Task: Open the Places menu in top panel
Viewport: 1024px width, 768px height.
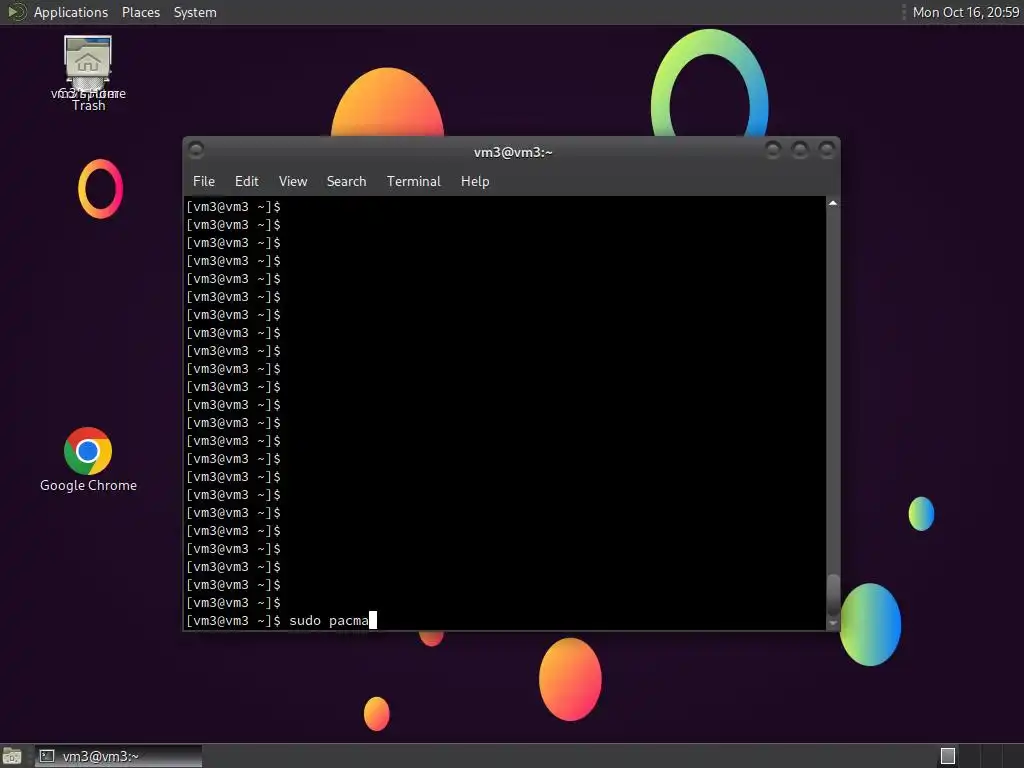Action: pyautogui.click(x=140, y=12)
